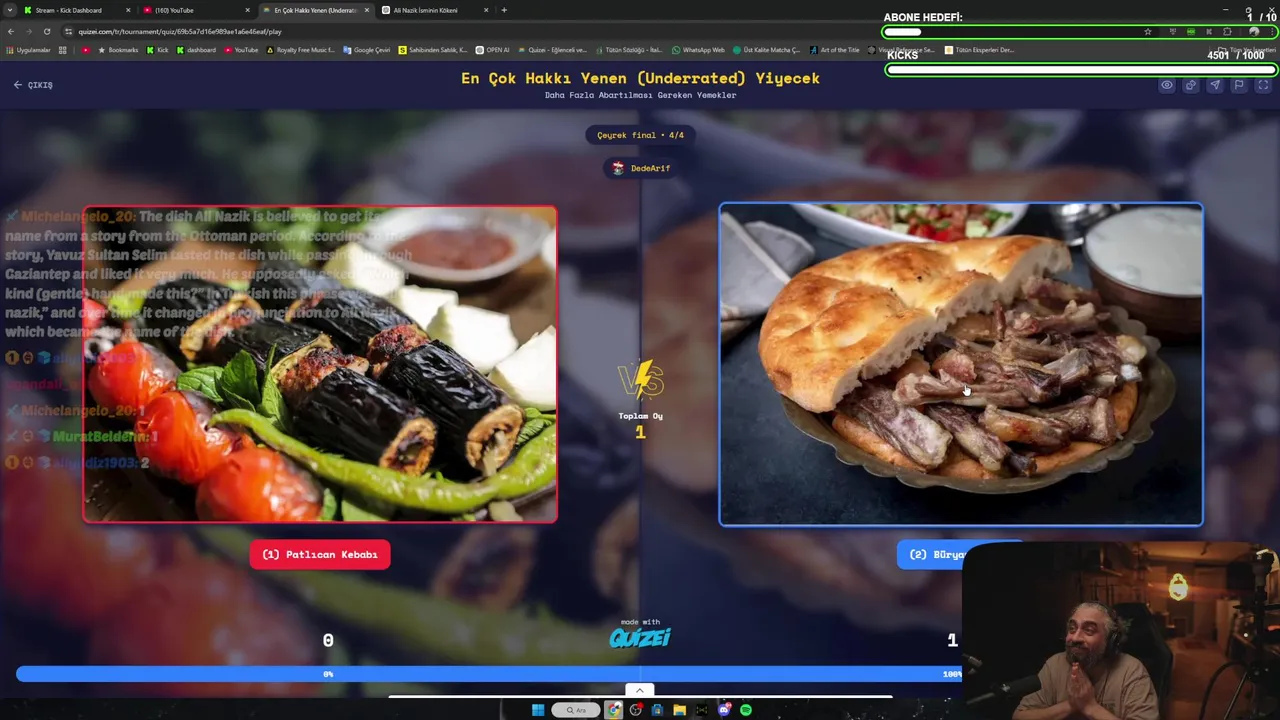Bookmark this page with star icon

tap(1148, 32)
